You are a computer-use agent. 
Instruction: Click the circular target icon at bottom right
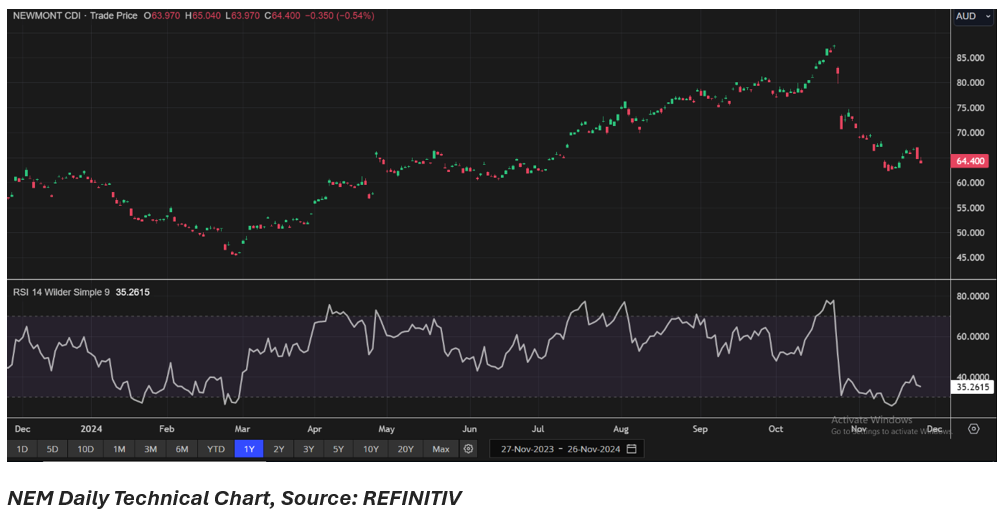(974, 429)
